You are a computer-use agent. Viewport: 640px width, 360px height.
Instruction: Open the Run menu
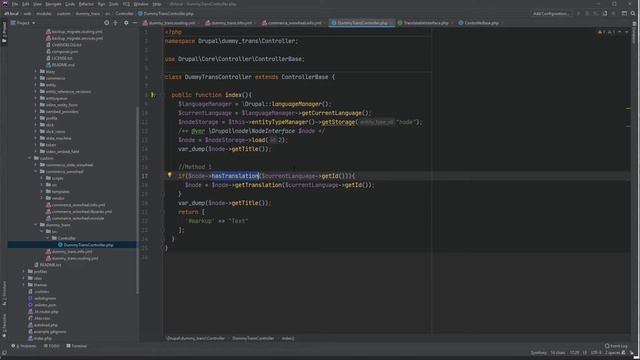101,4
